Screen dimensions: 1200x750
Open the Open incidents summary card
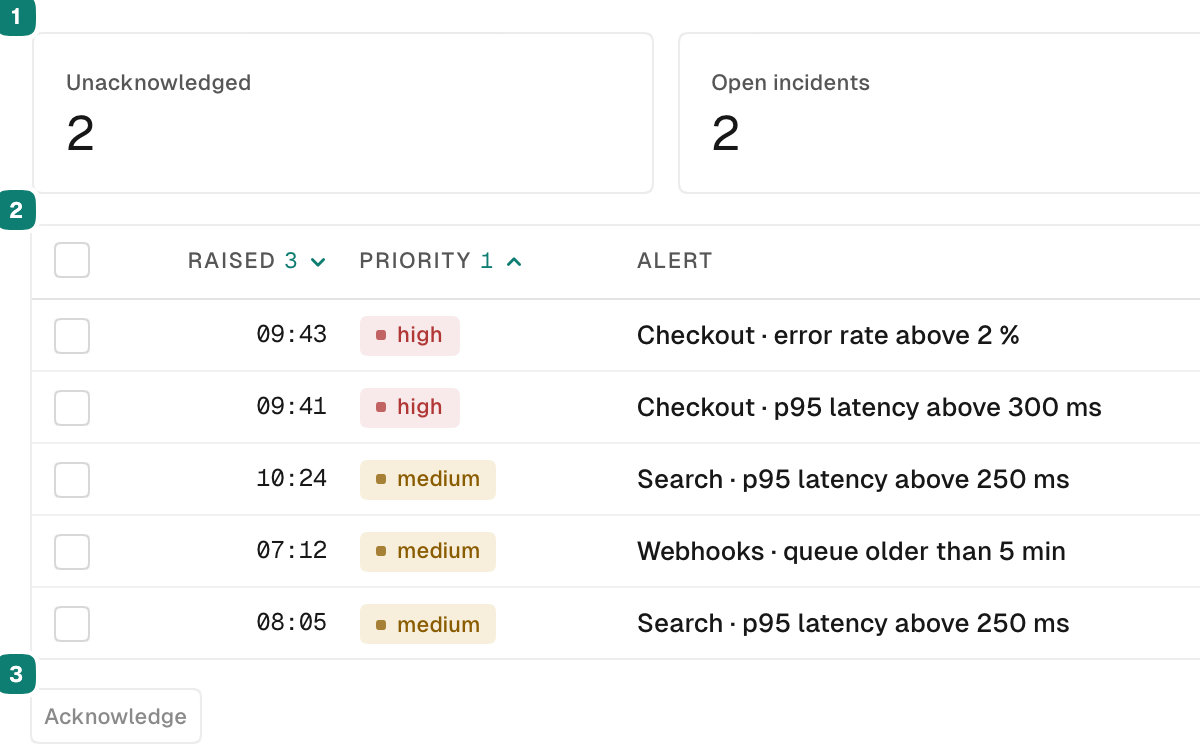(x=939, y=113)
